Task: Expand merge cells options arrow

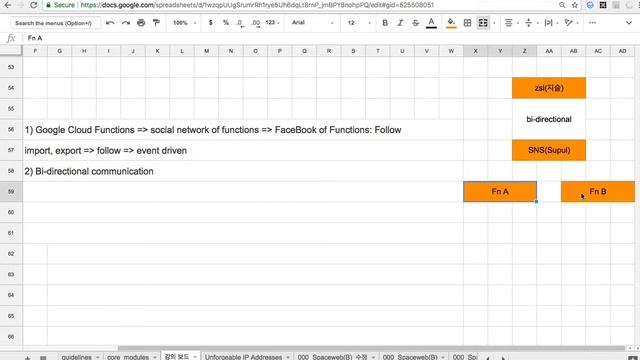Action: point(494,23)
